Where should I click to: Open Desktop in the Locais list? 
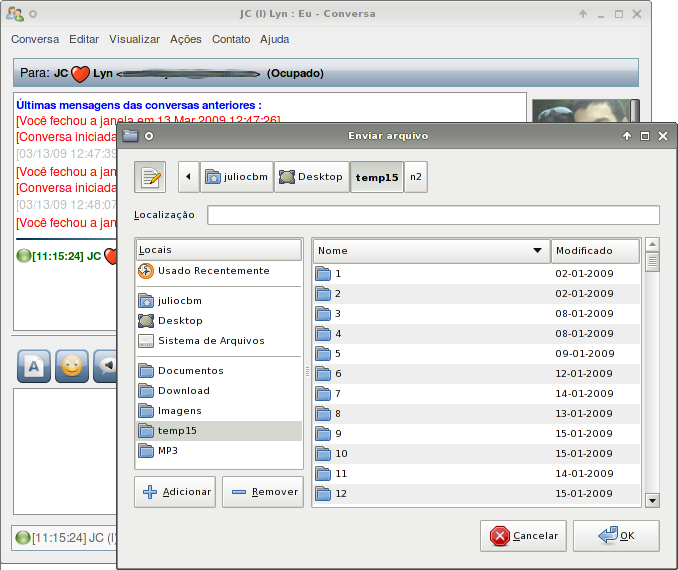tap(219, 321)
